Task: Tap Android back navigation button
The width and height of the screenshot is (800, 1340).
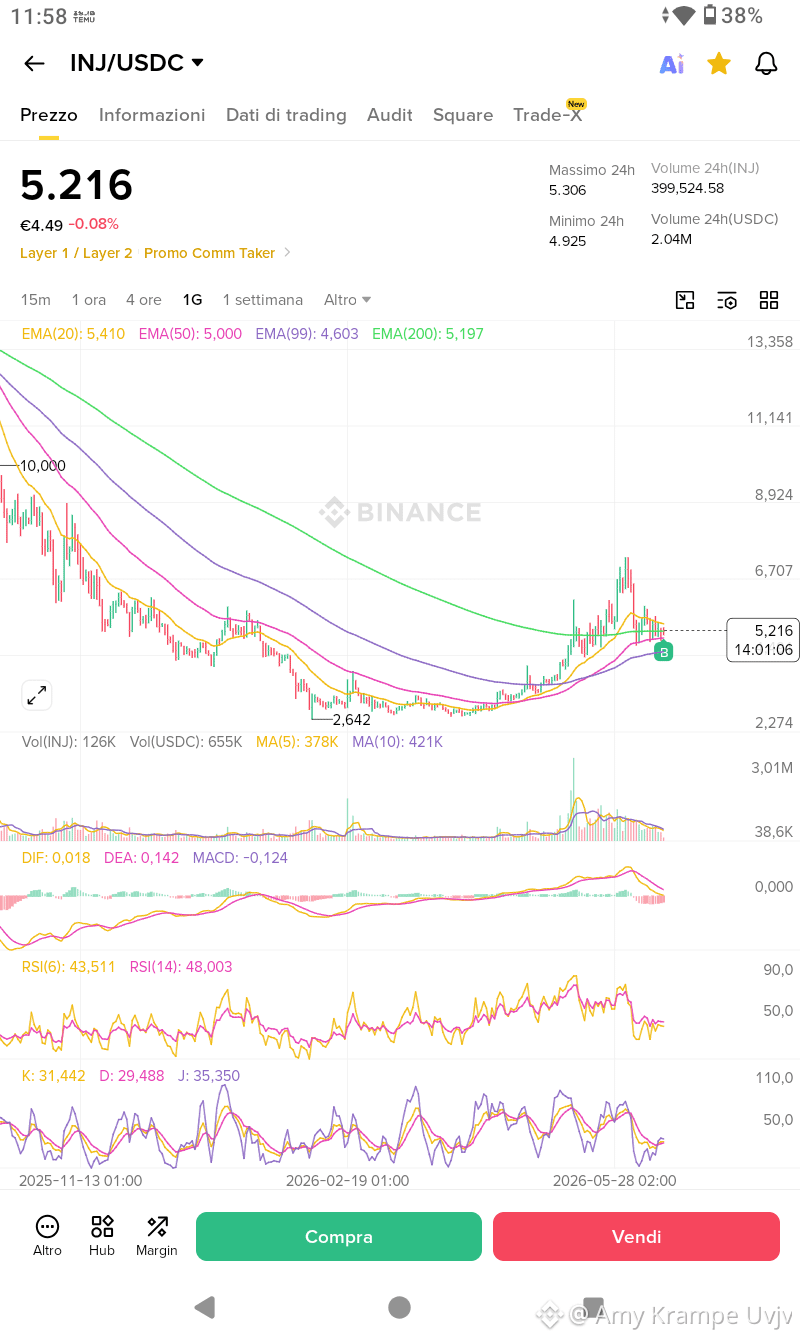Action: tap(205, 1307)
